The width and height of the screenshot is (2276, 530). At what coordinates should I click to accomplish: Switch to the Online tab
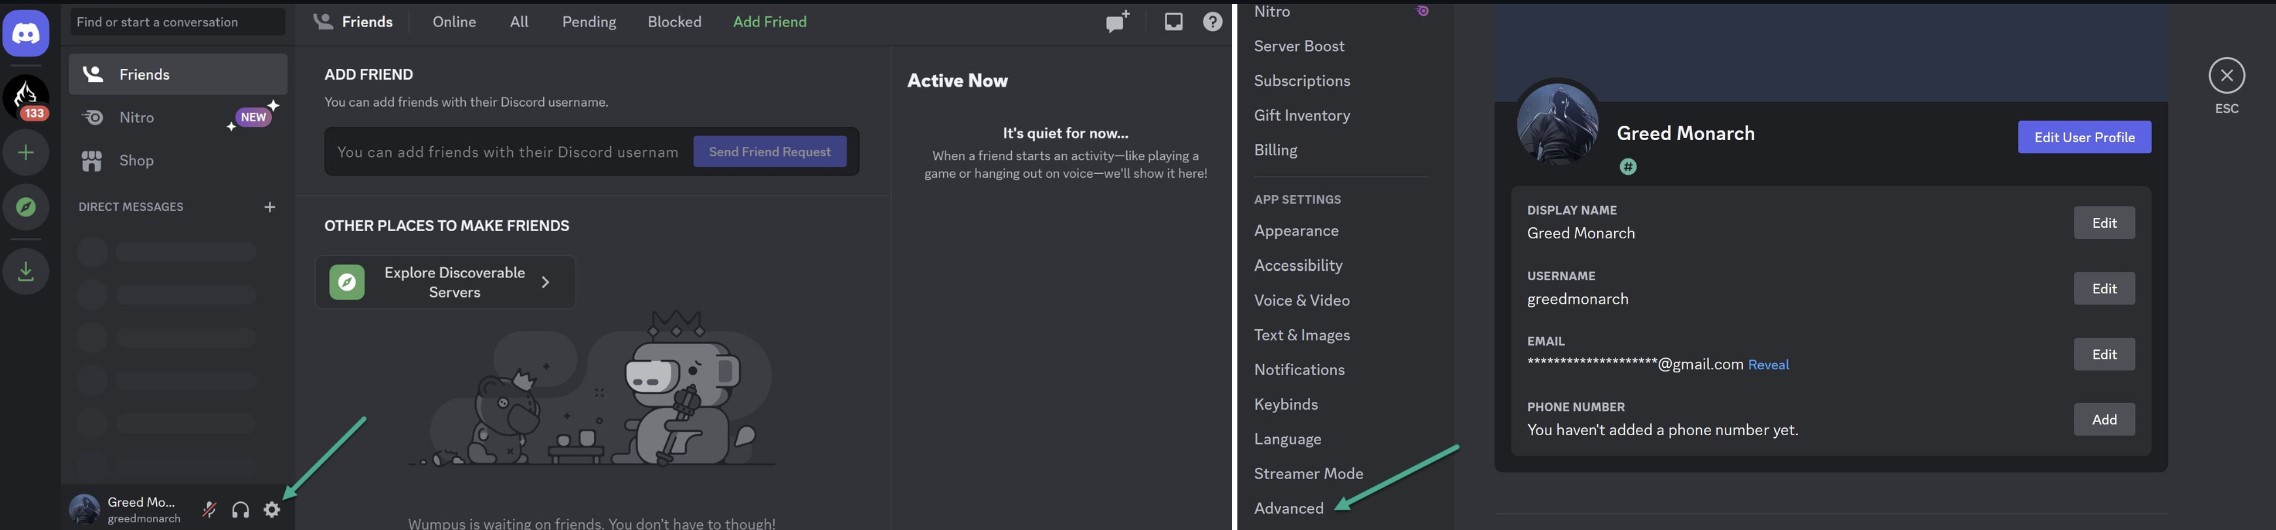coord(454,21)
